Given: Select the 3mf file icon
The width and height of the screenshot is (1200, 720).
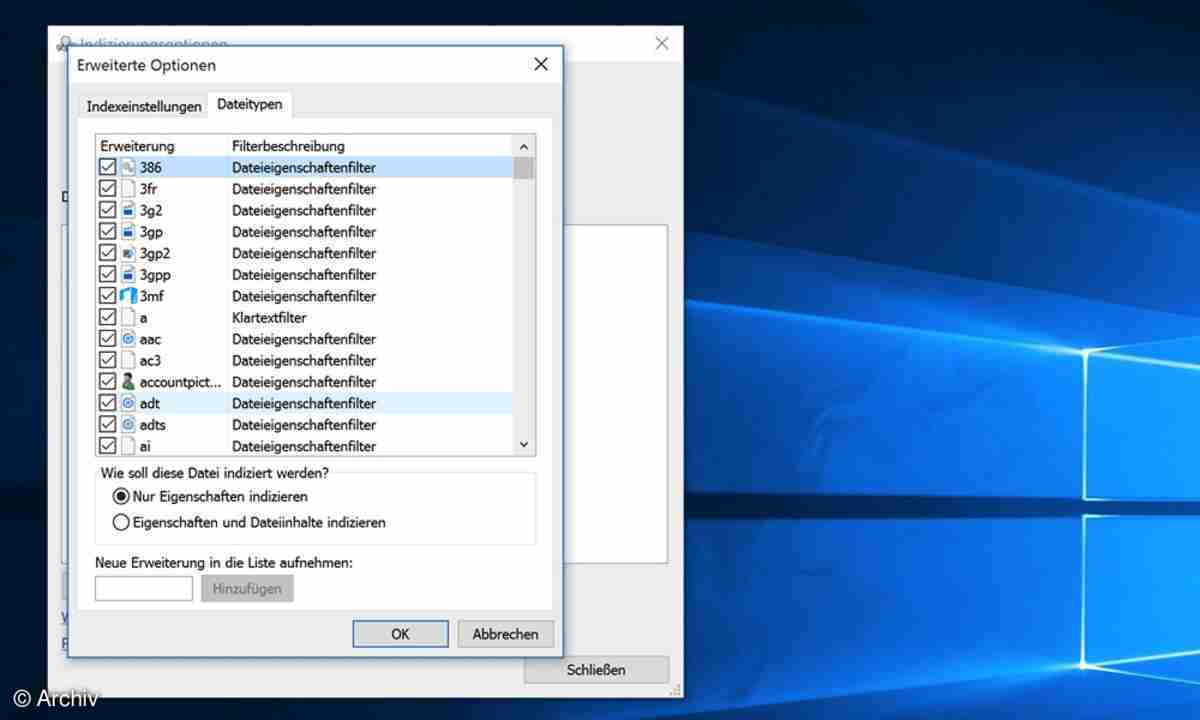Looking at the screenshot, I should point(128,297).
